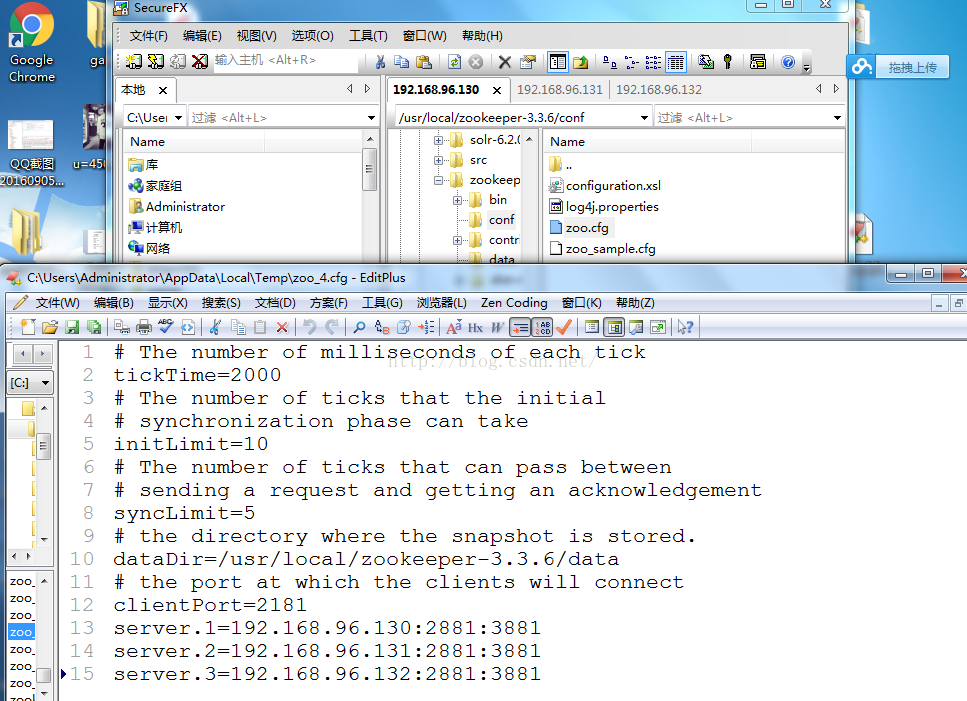Click the 输入主机 host input field
The image size is (967, 701).
tap(284, 60)
